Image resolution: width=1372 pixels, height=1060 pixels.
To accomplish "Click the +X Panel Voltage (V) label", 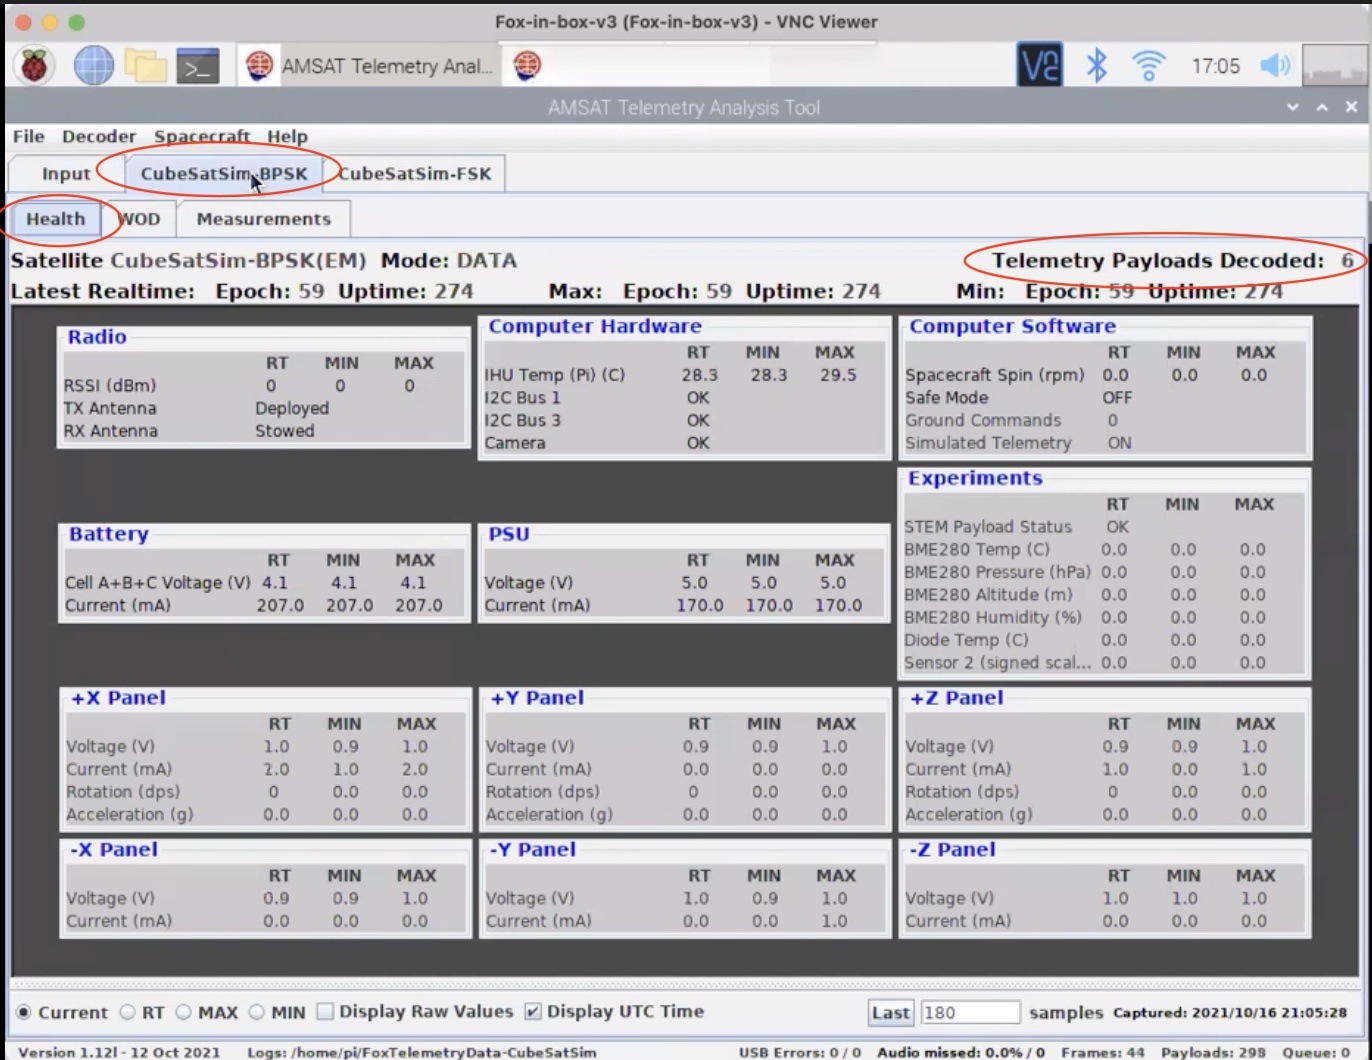I will click(x=110, y=747).
